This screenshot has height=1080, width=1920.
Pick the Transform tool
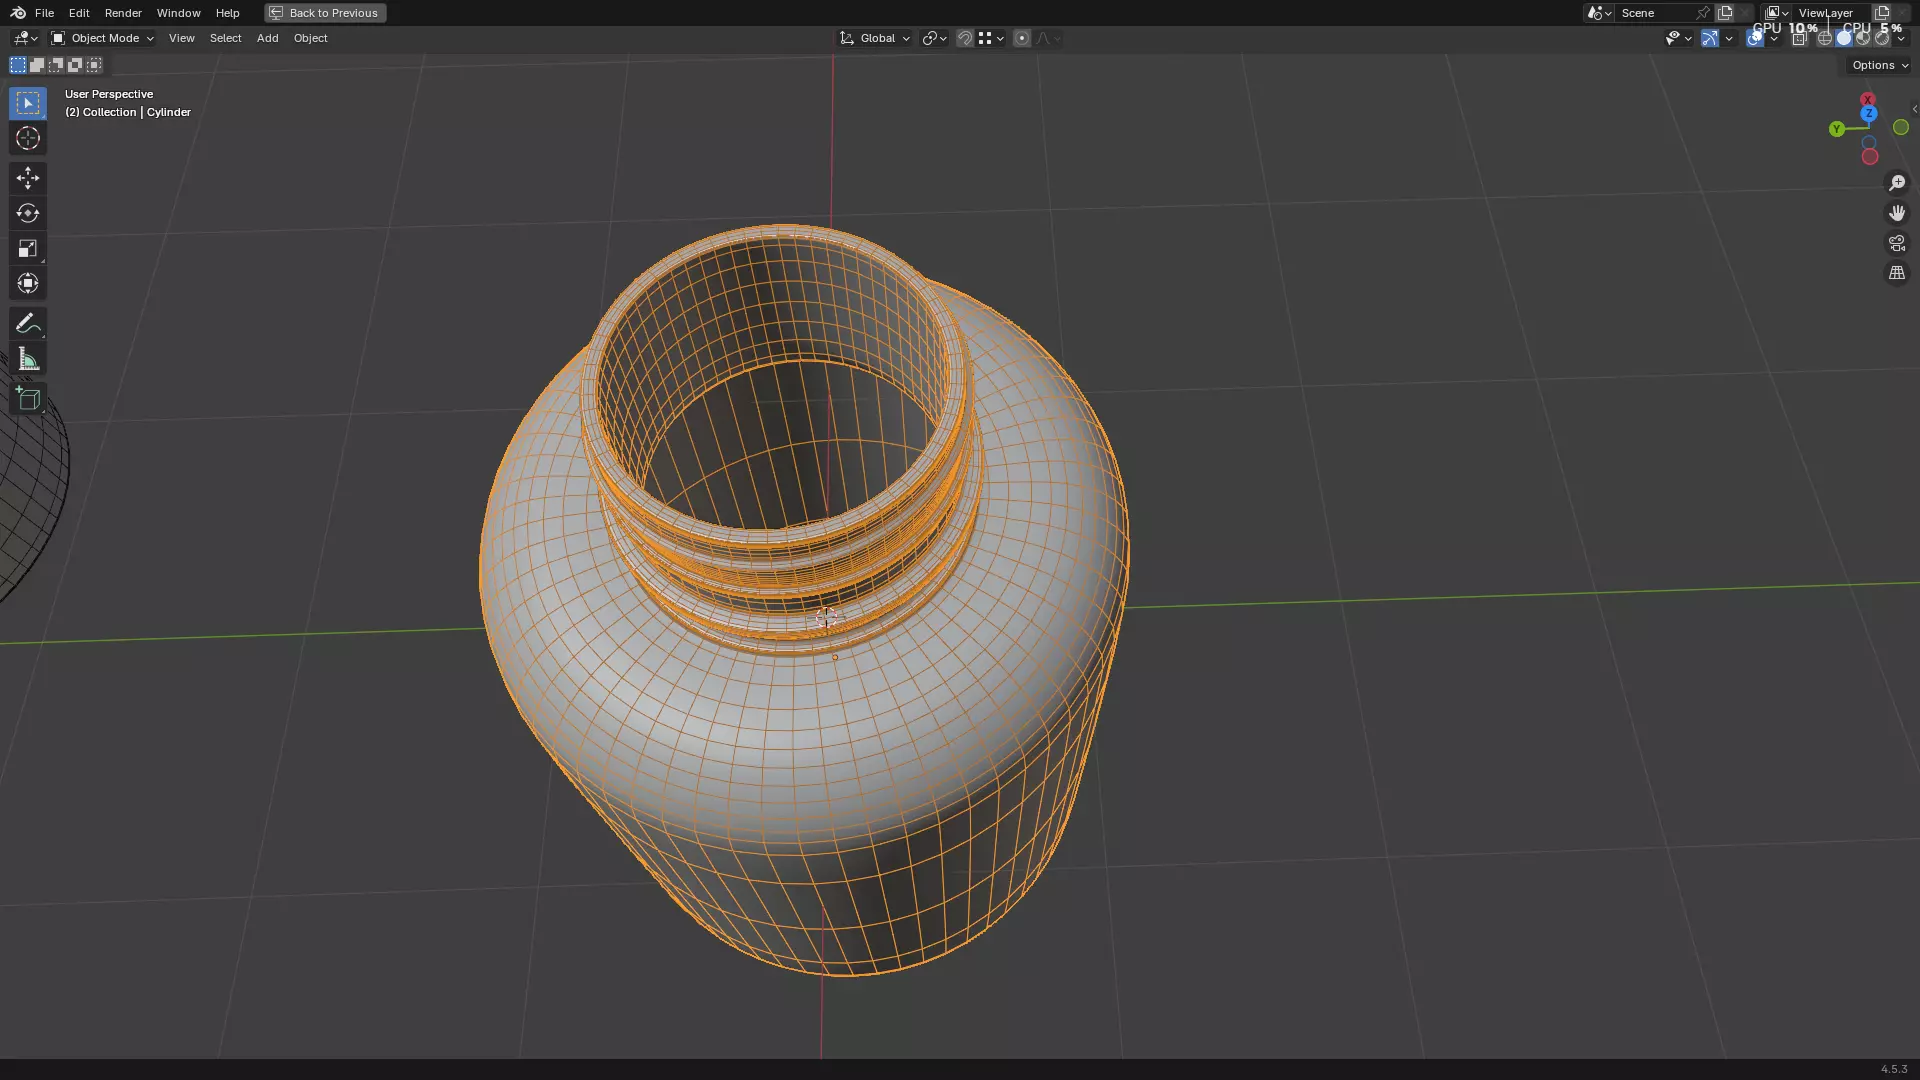point(28,283)
